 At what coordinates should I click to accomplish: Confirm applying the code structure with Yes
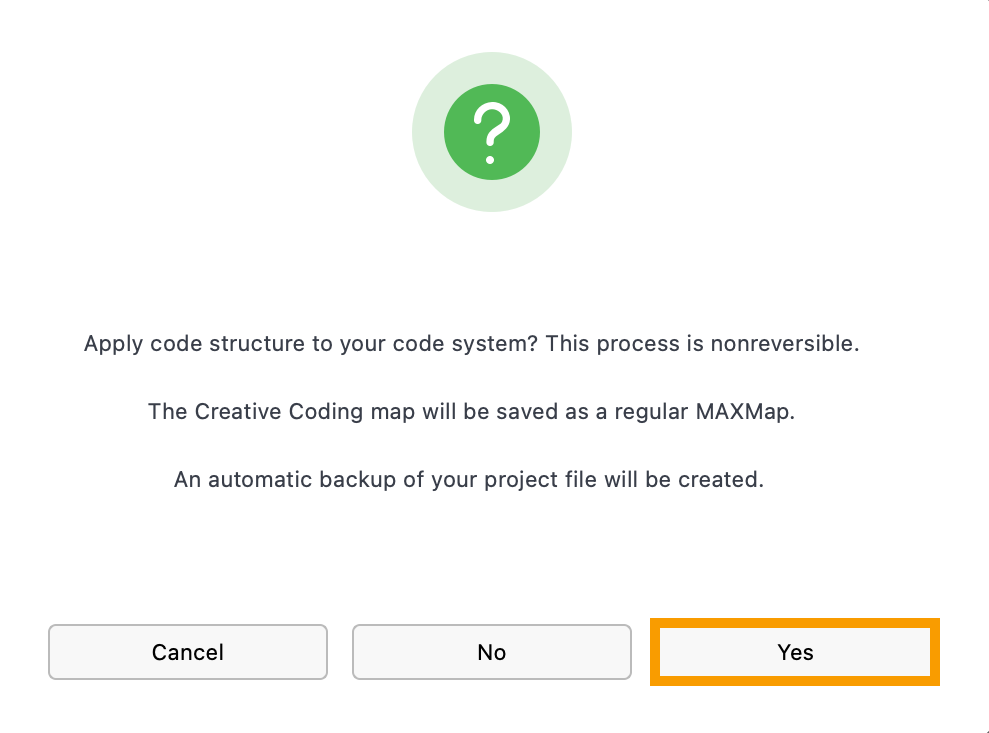click(795, 652)
